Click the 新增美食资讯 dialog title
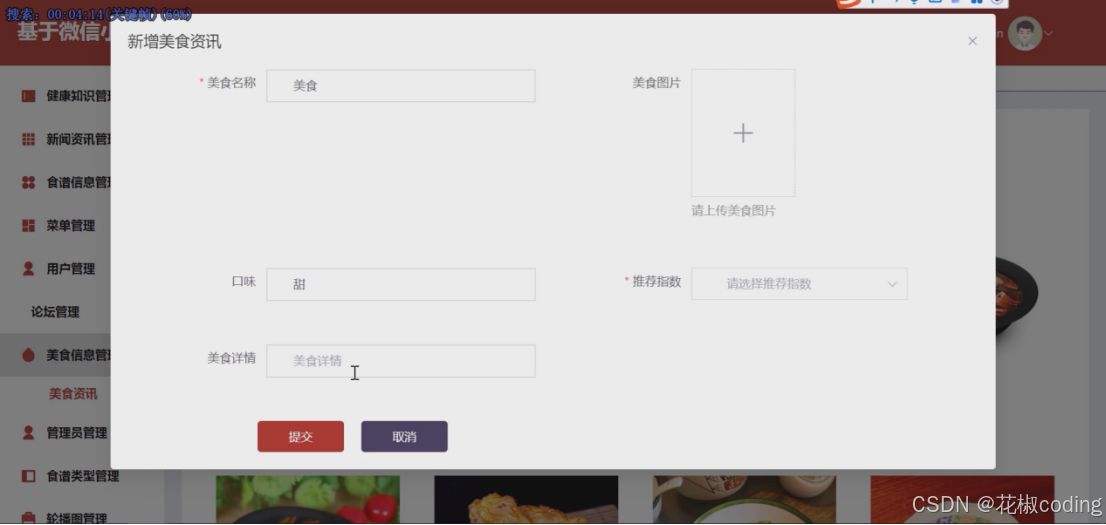Screen dimensions: 1106x525 [174, 42]
